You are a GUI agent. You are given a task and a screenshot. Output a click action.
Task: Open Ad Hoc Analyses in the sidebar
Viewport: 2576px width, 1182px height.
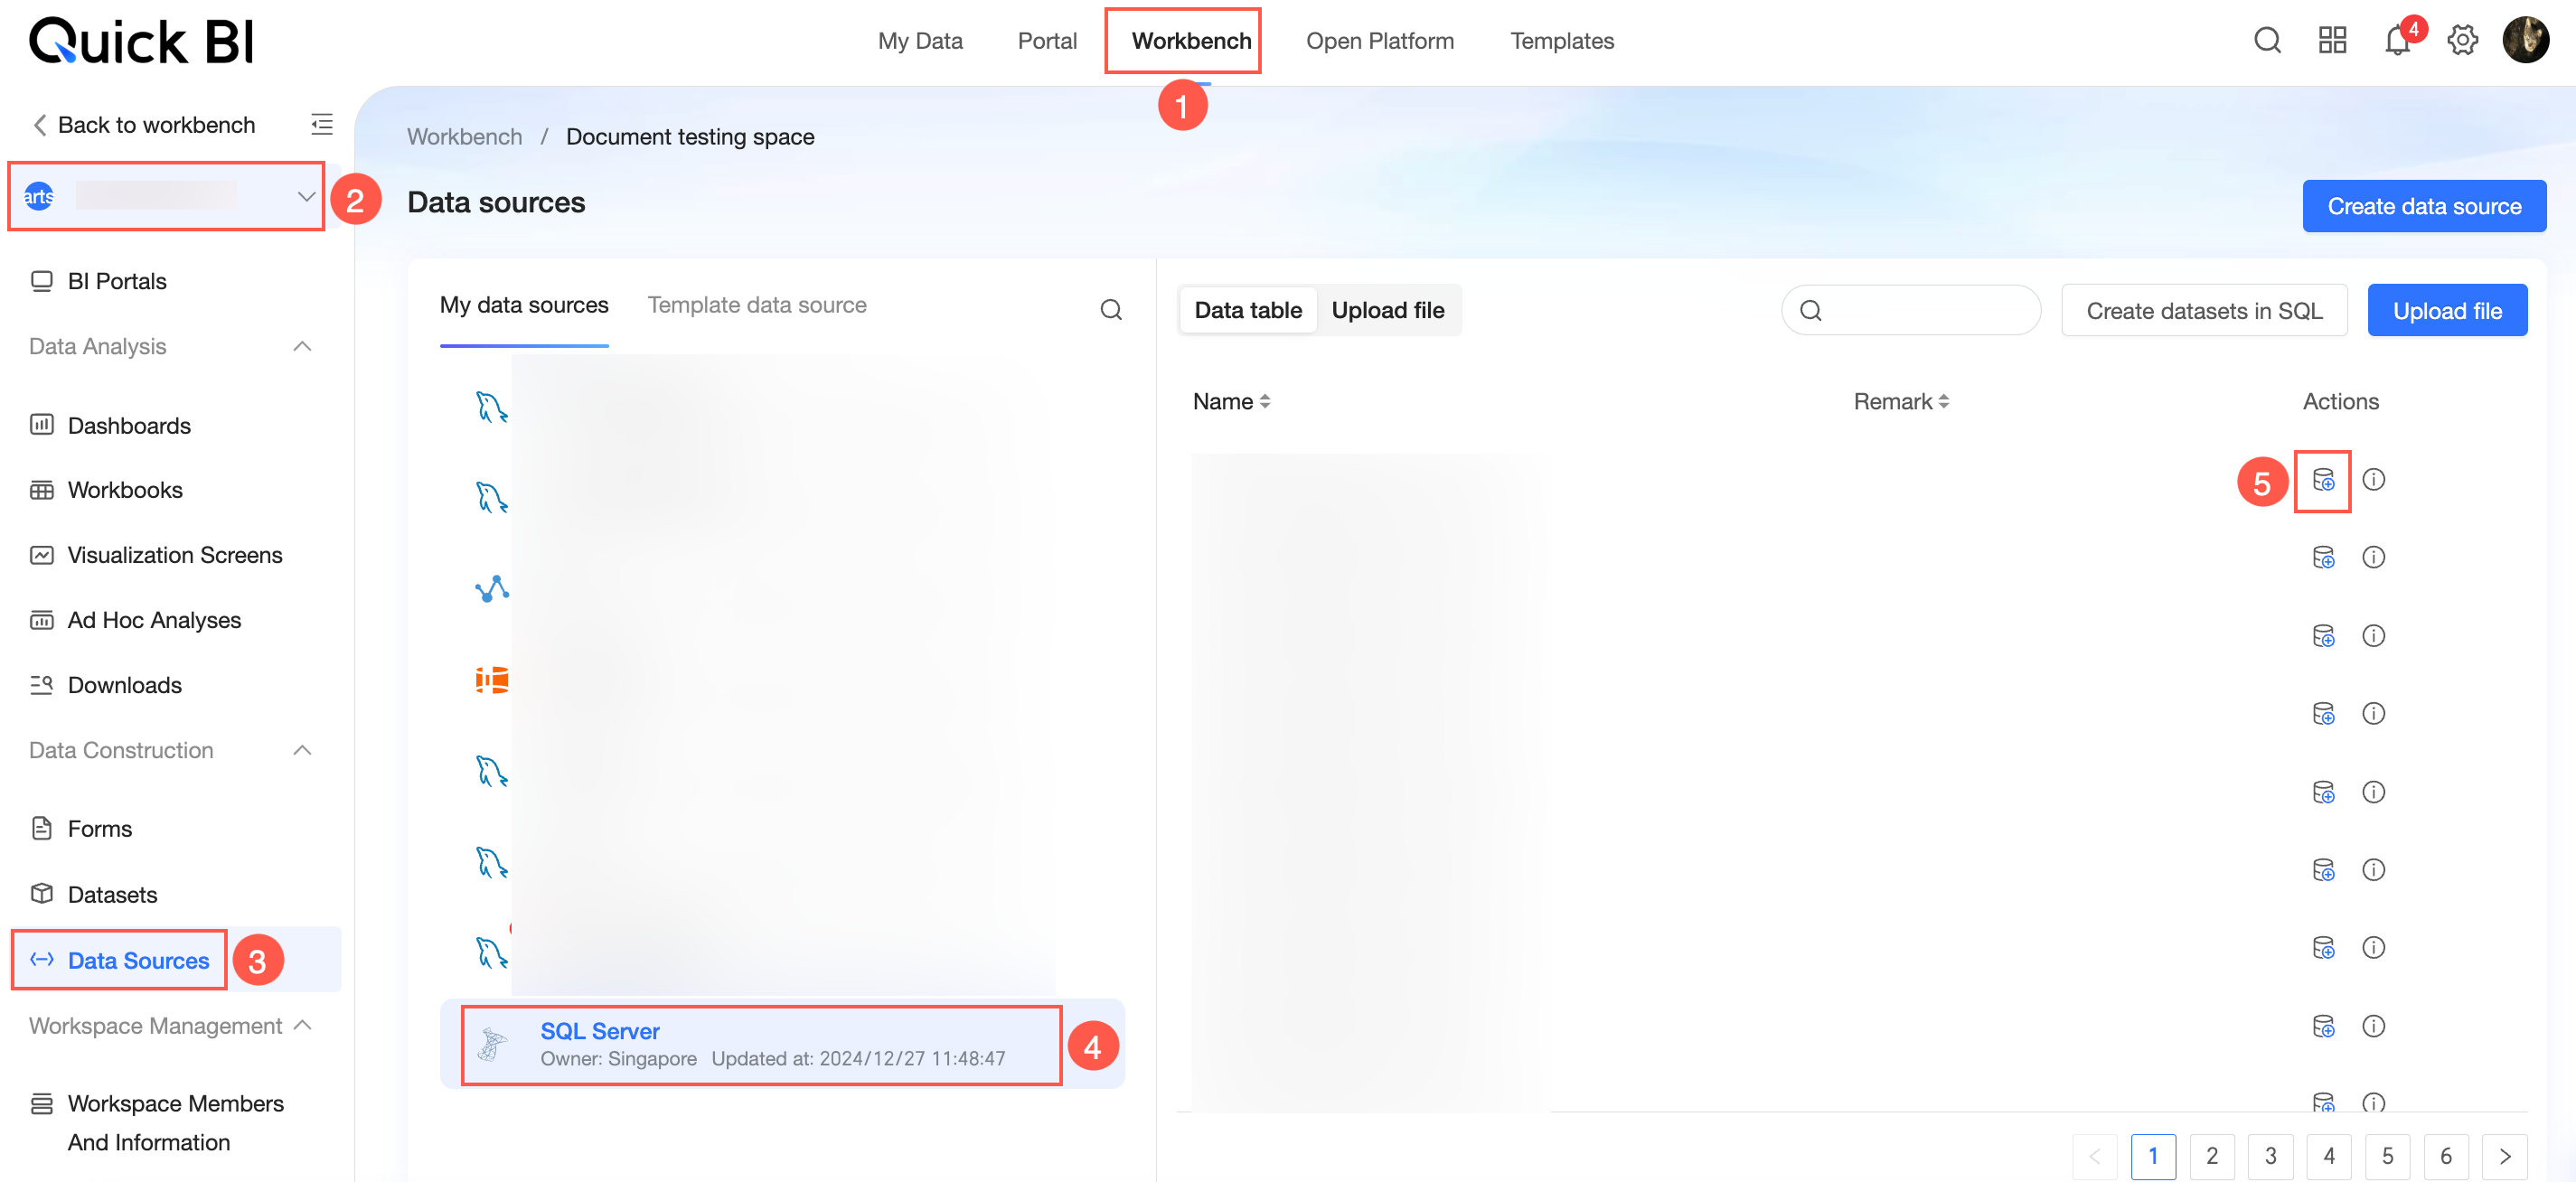[x=154, y=620]
